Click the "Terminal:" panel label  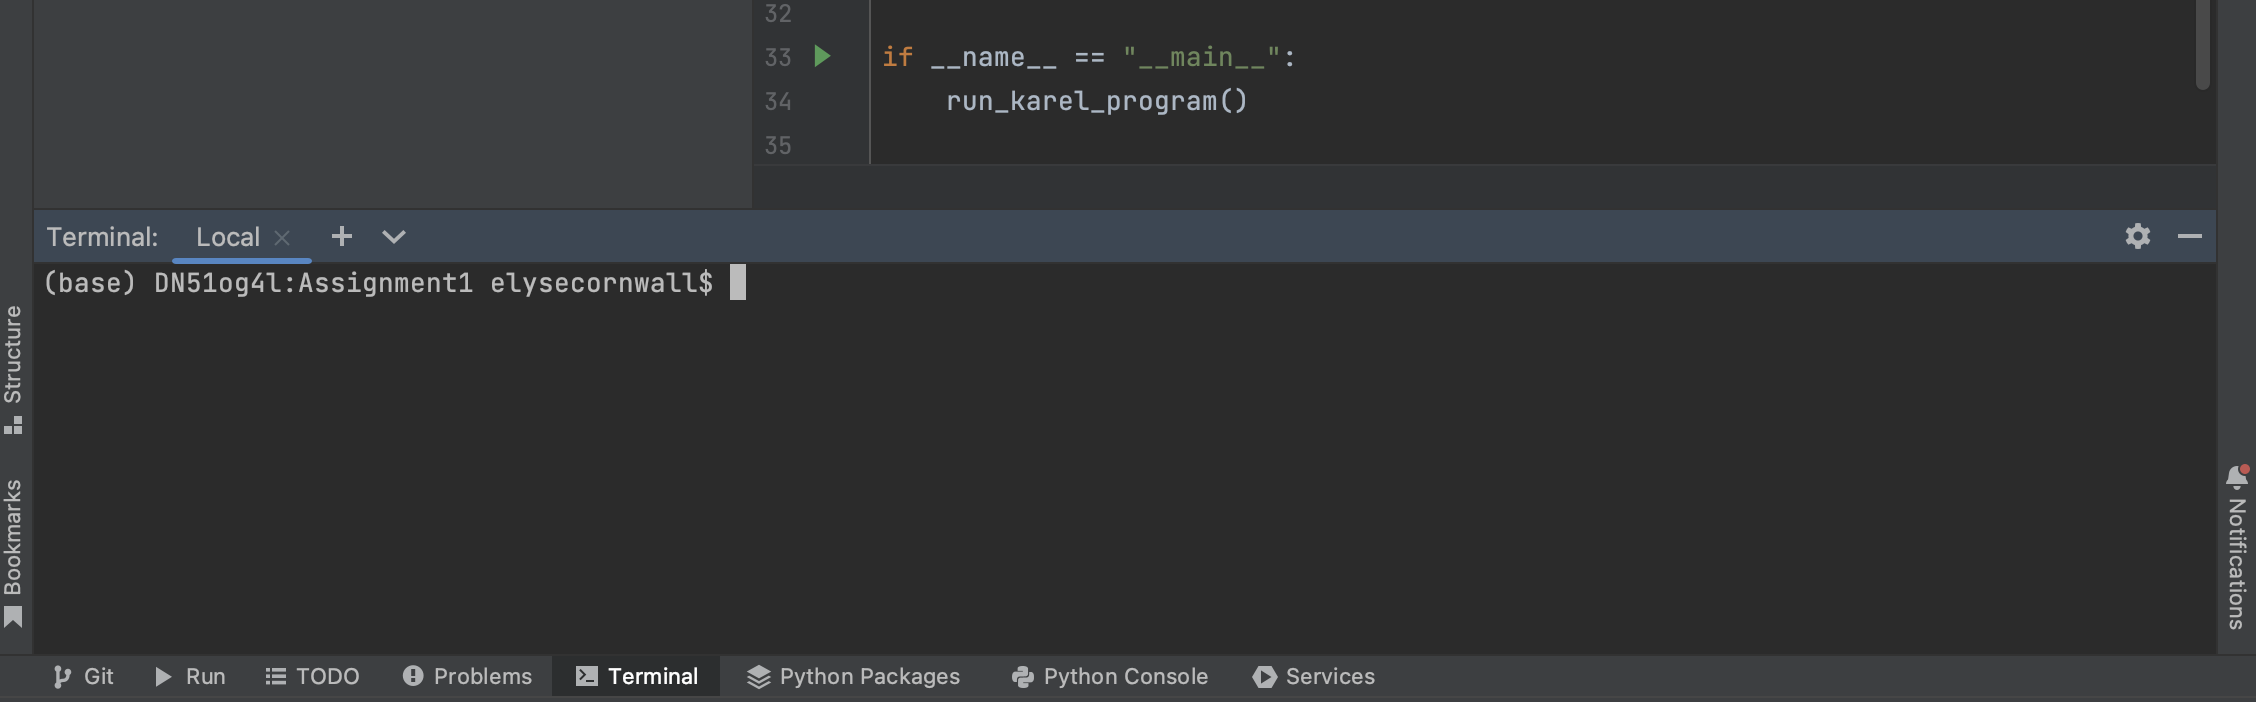[x=102, y=237]
